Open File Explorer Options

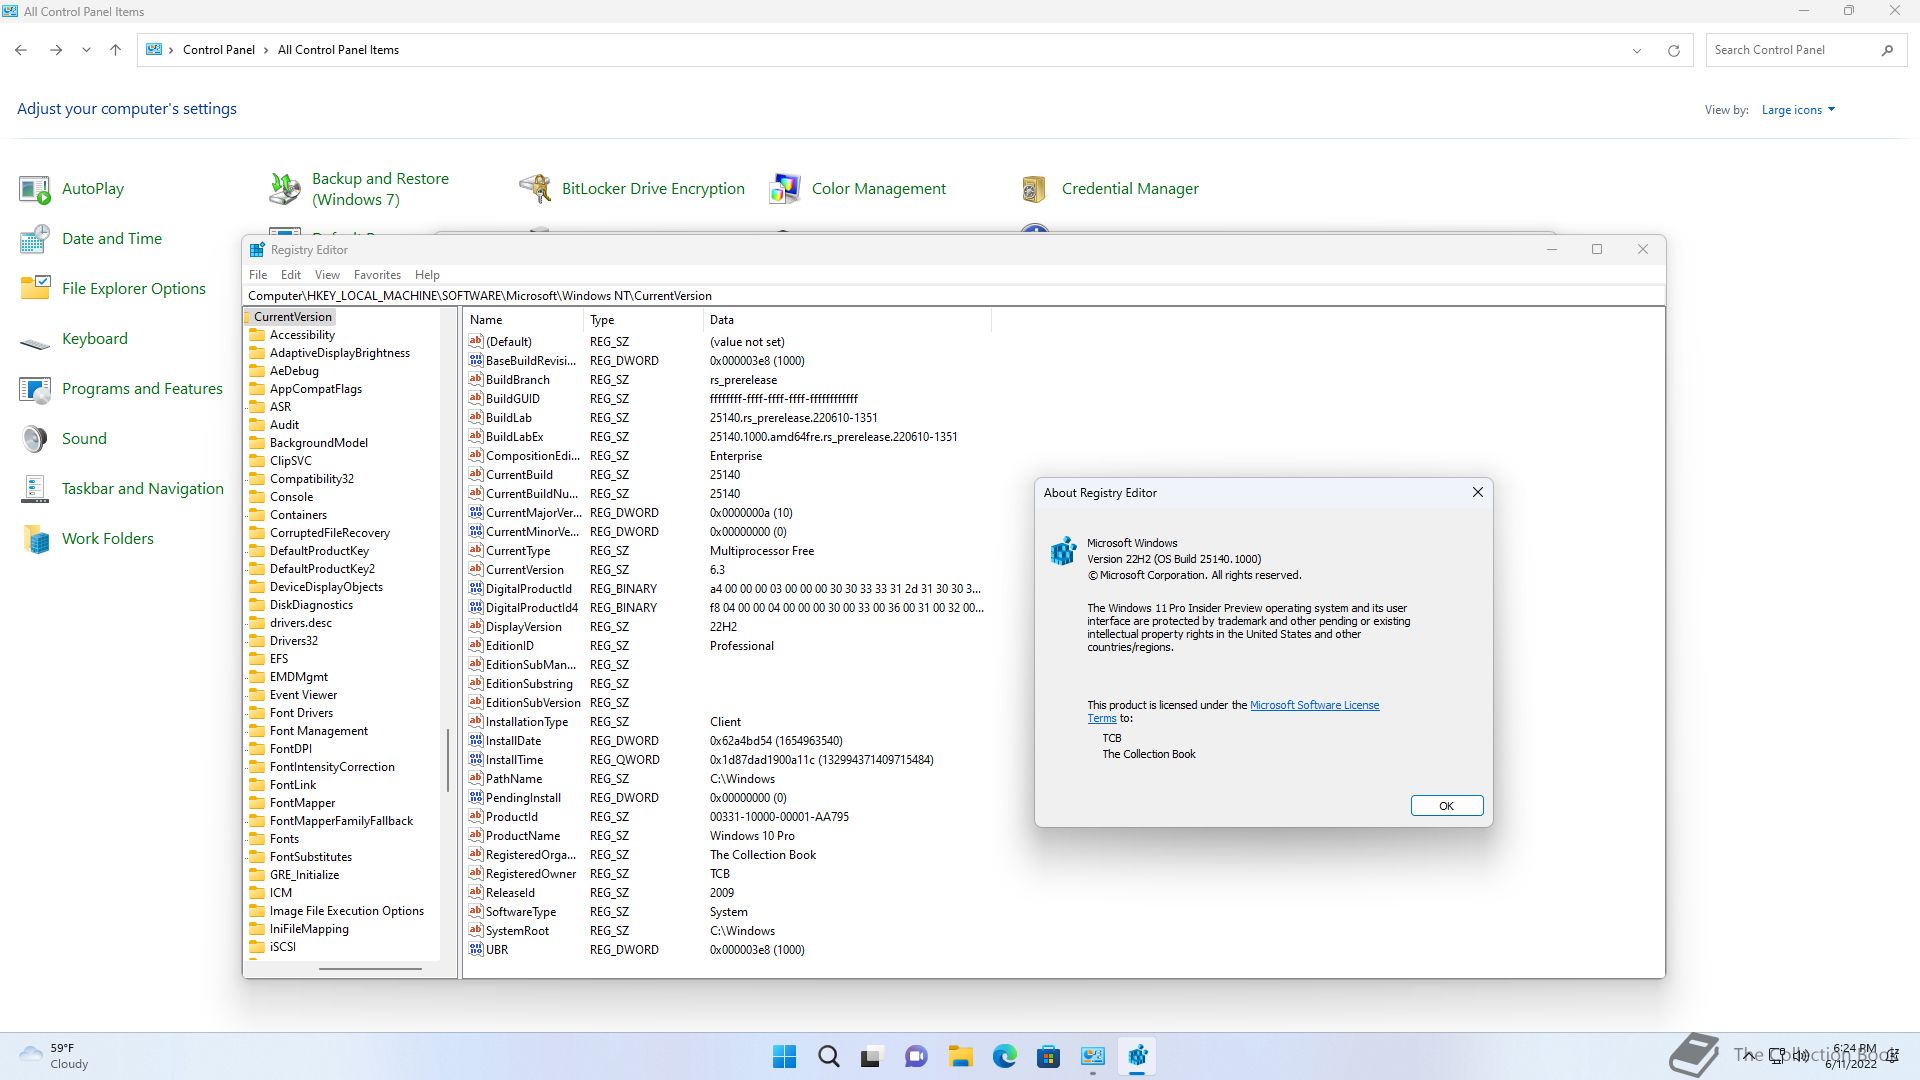tap(113, 289)
